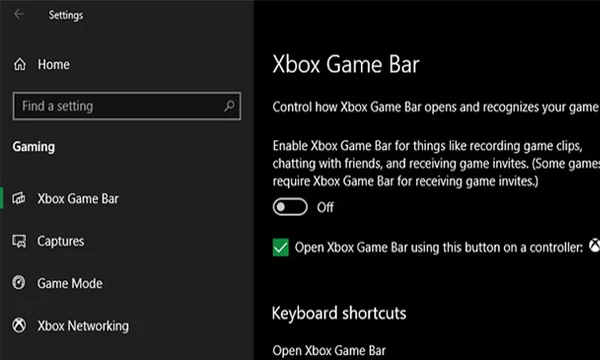Go to Game Mode settings
Image resolution: width=600 pixels, height=360 pixels.
tap(70, 283)
